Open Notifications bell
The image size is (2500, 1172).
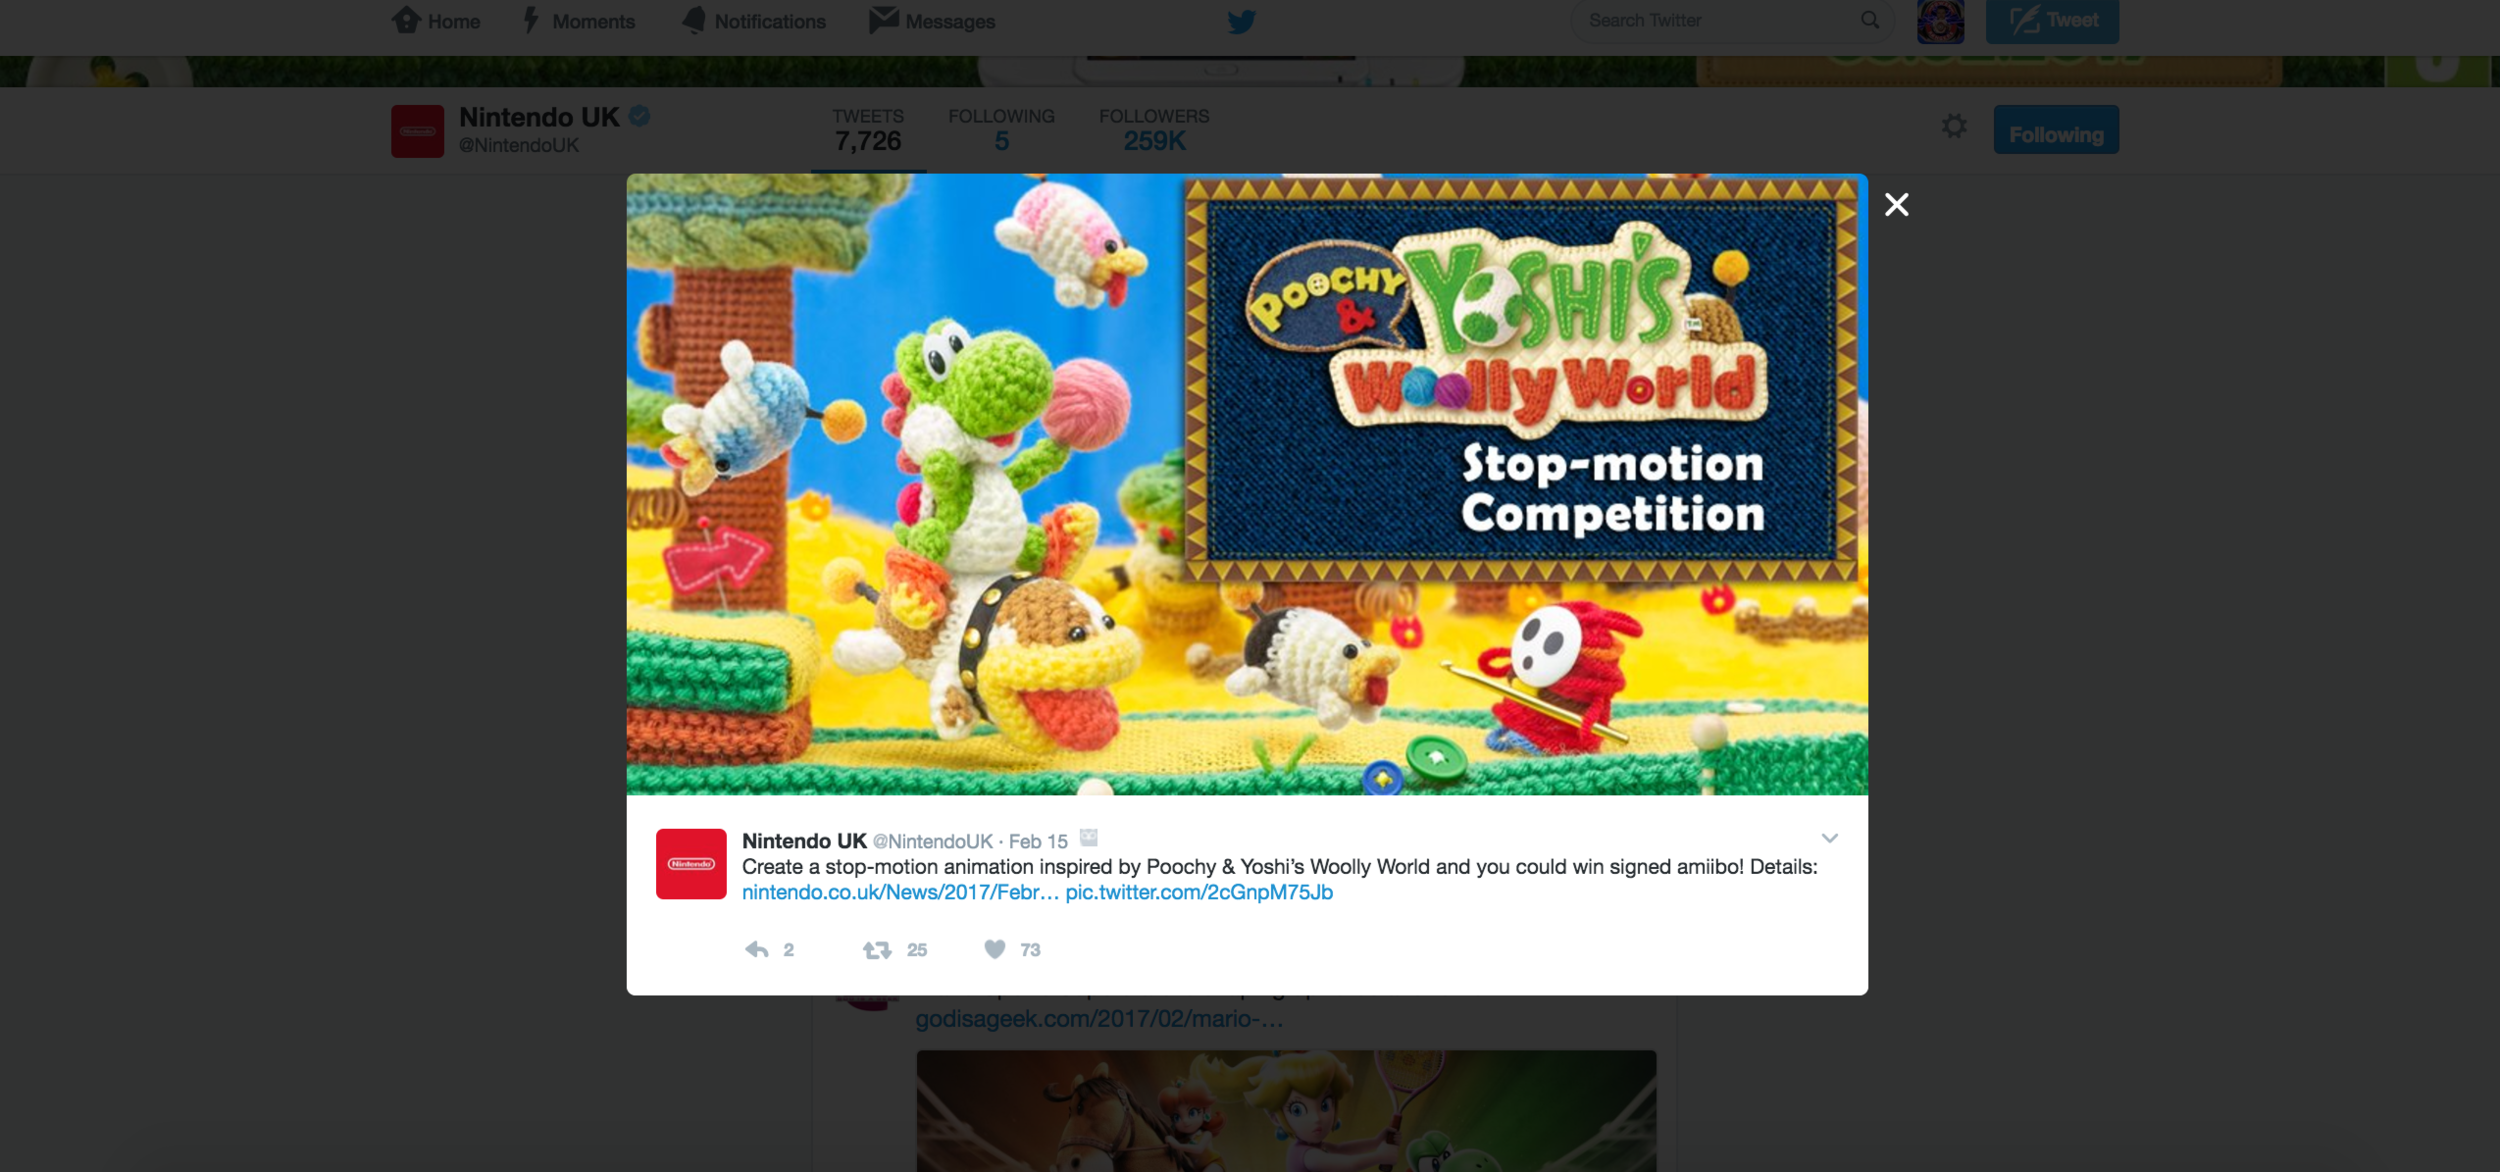(754, 21)
